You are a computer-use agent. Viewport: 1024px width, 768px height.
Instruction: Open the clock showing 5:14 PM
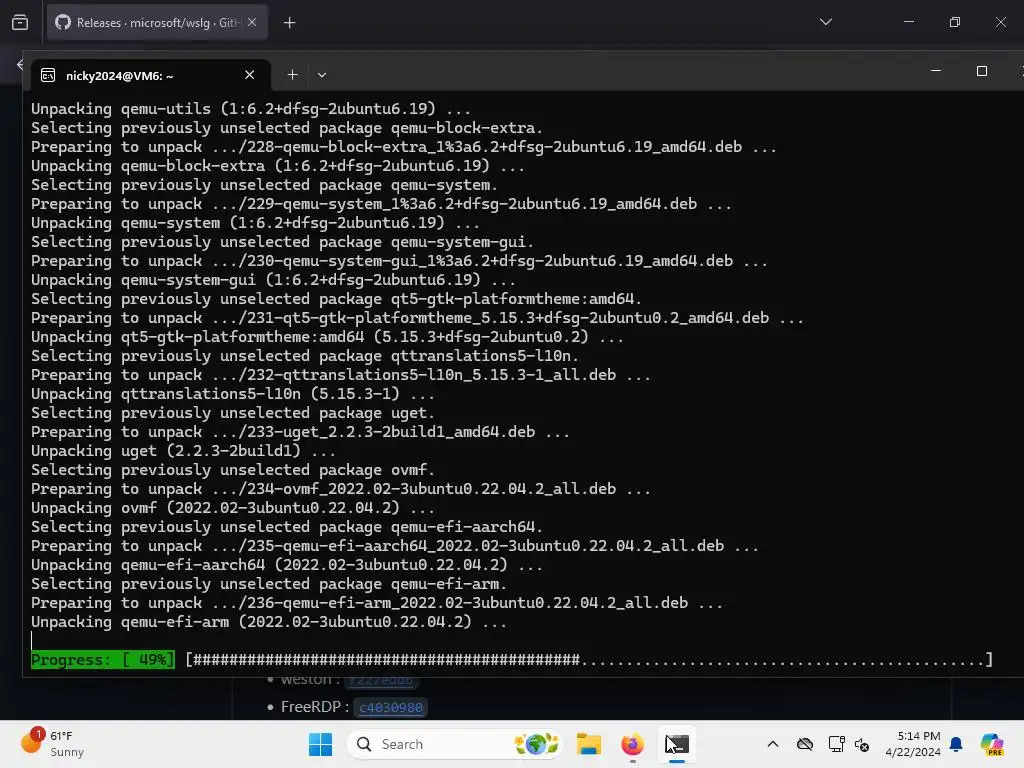tap(912, 744)
